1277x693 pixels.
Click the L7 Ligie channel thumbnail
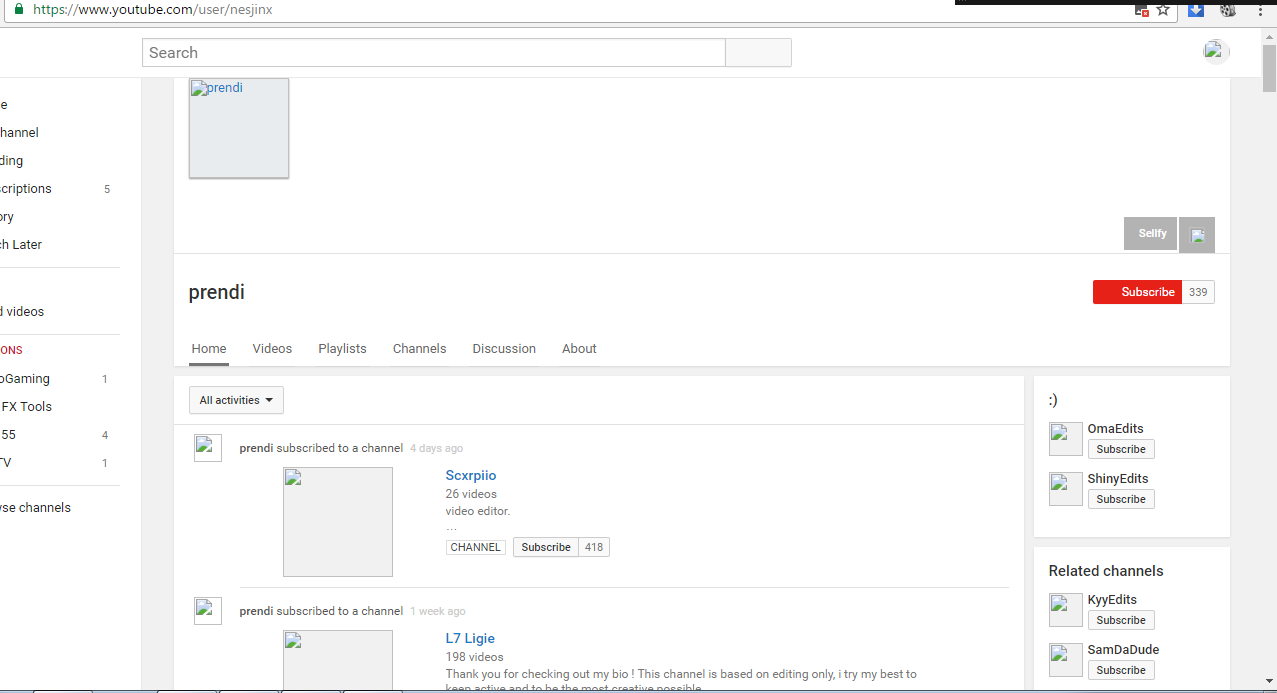(x=338, y=660)
